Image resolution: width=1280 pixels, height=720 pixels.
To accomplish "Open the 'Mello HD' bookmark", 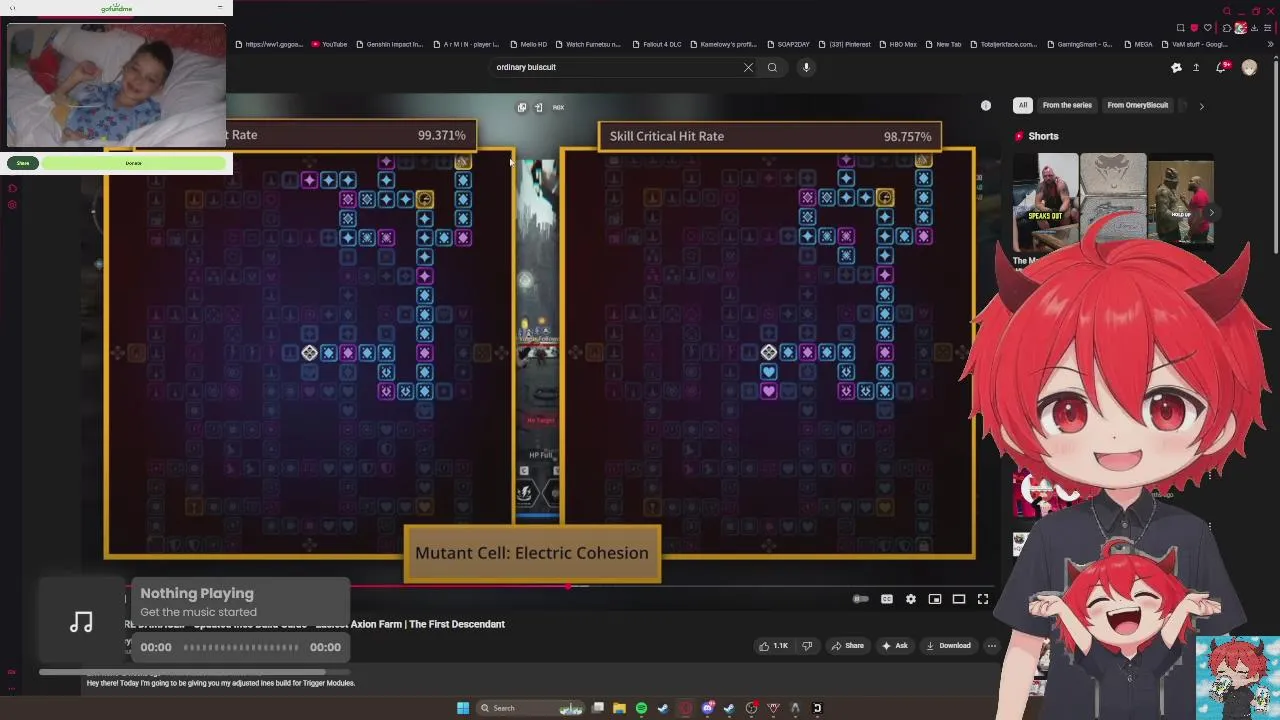I will [528, 44].
